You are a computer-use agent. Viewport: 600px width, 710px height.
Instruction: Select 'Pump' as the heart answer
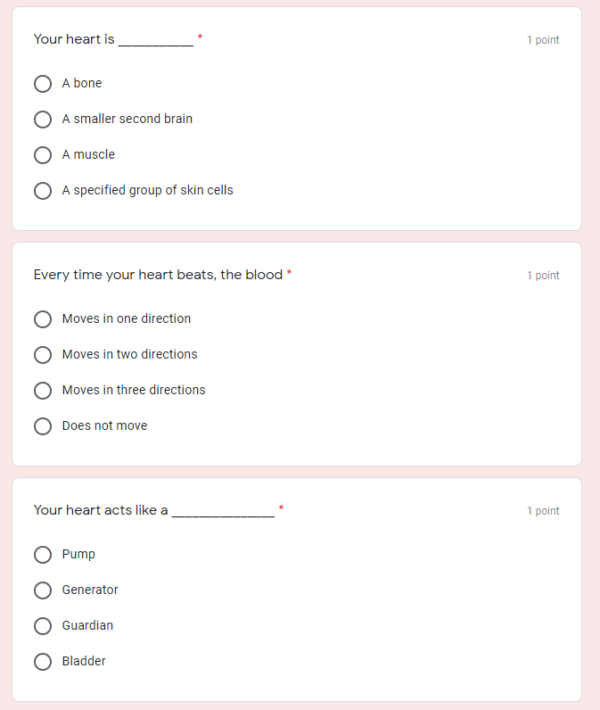pyautogui.click(x=43, y=554)
